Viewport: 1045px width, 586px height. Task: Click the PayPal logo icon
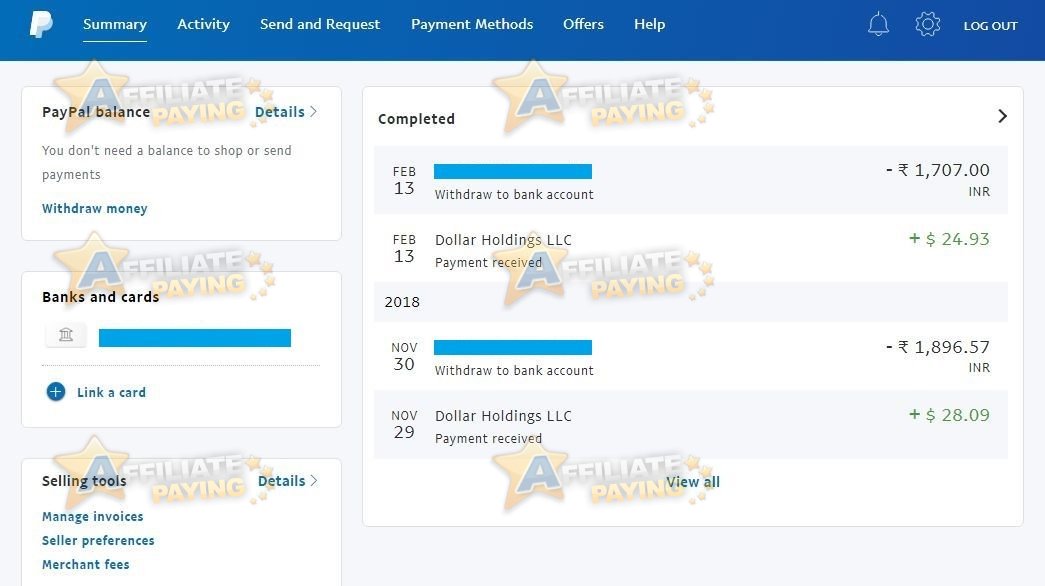(x=41, y=25)
